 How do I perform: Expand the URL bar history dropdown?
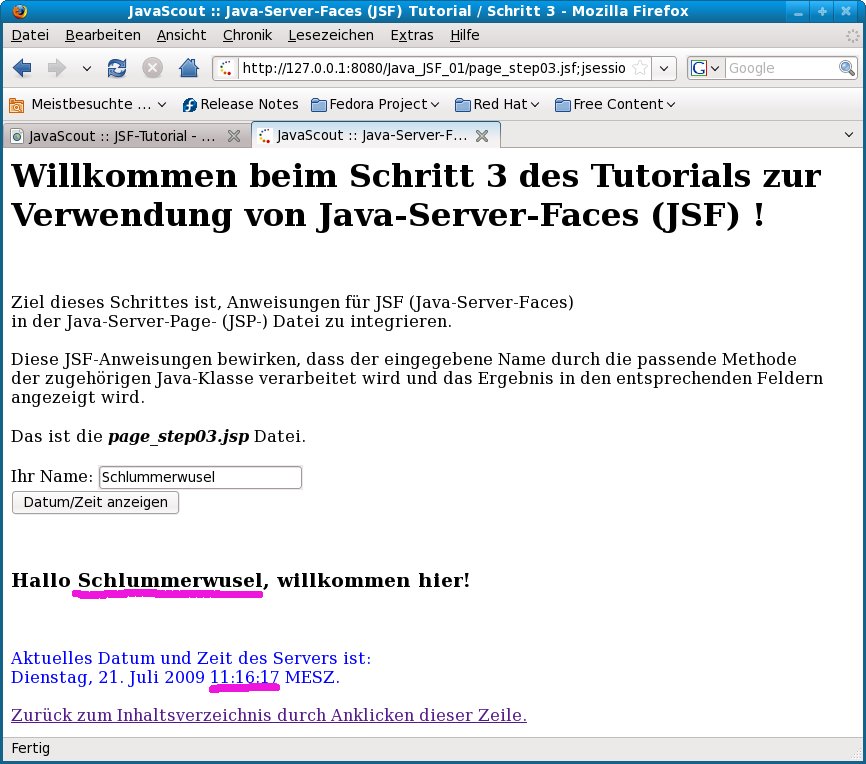[665, 68]
